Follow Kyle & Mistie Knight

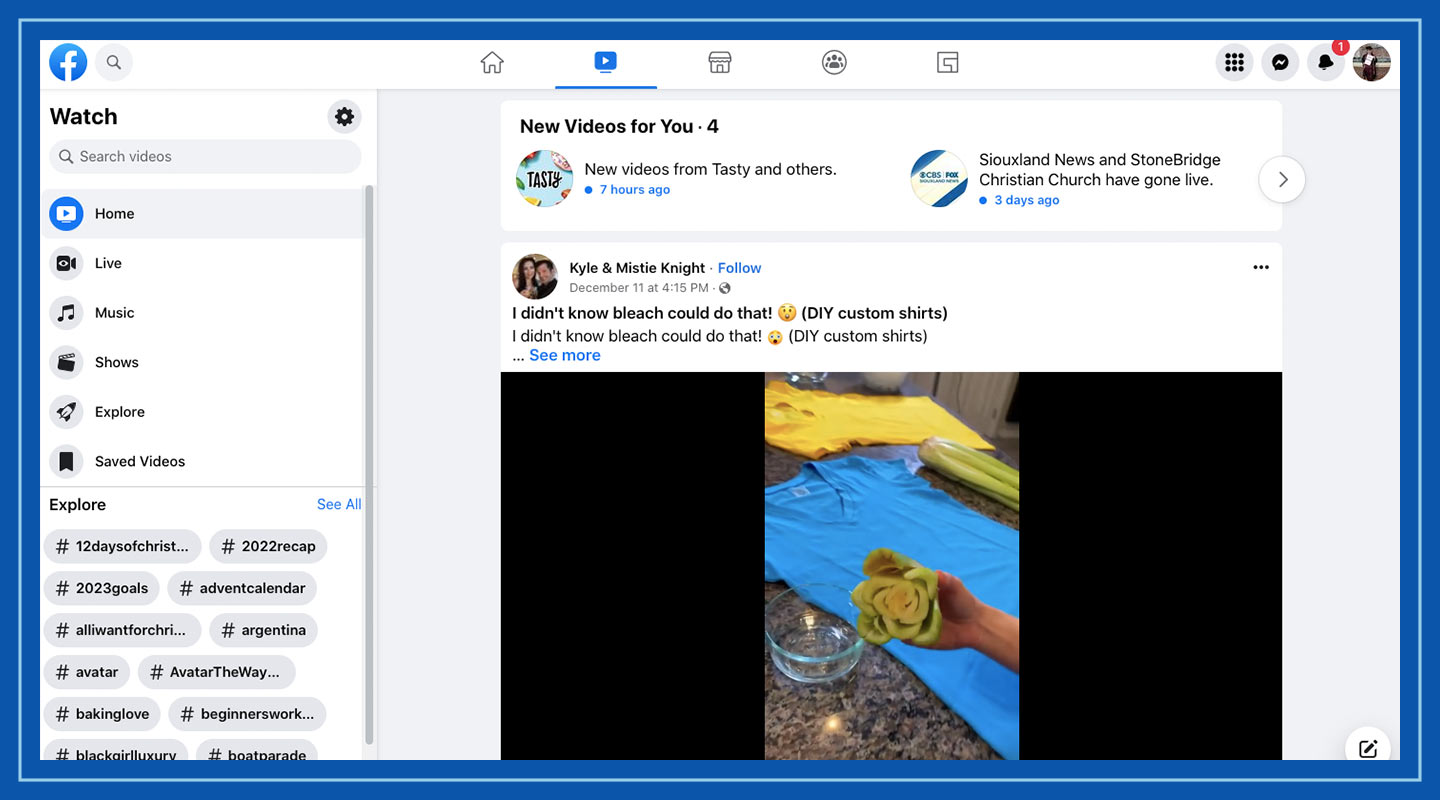[x=739, y=267]
